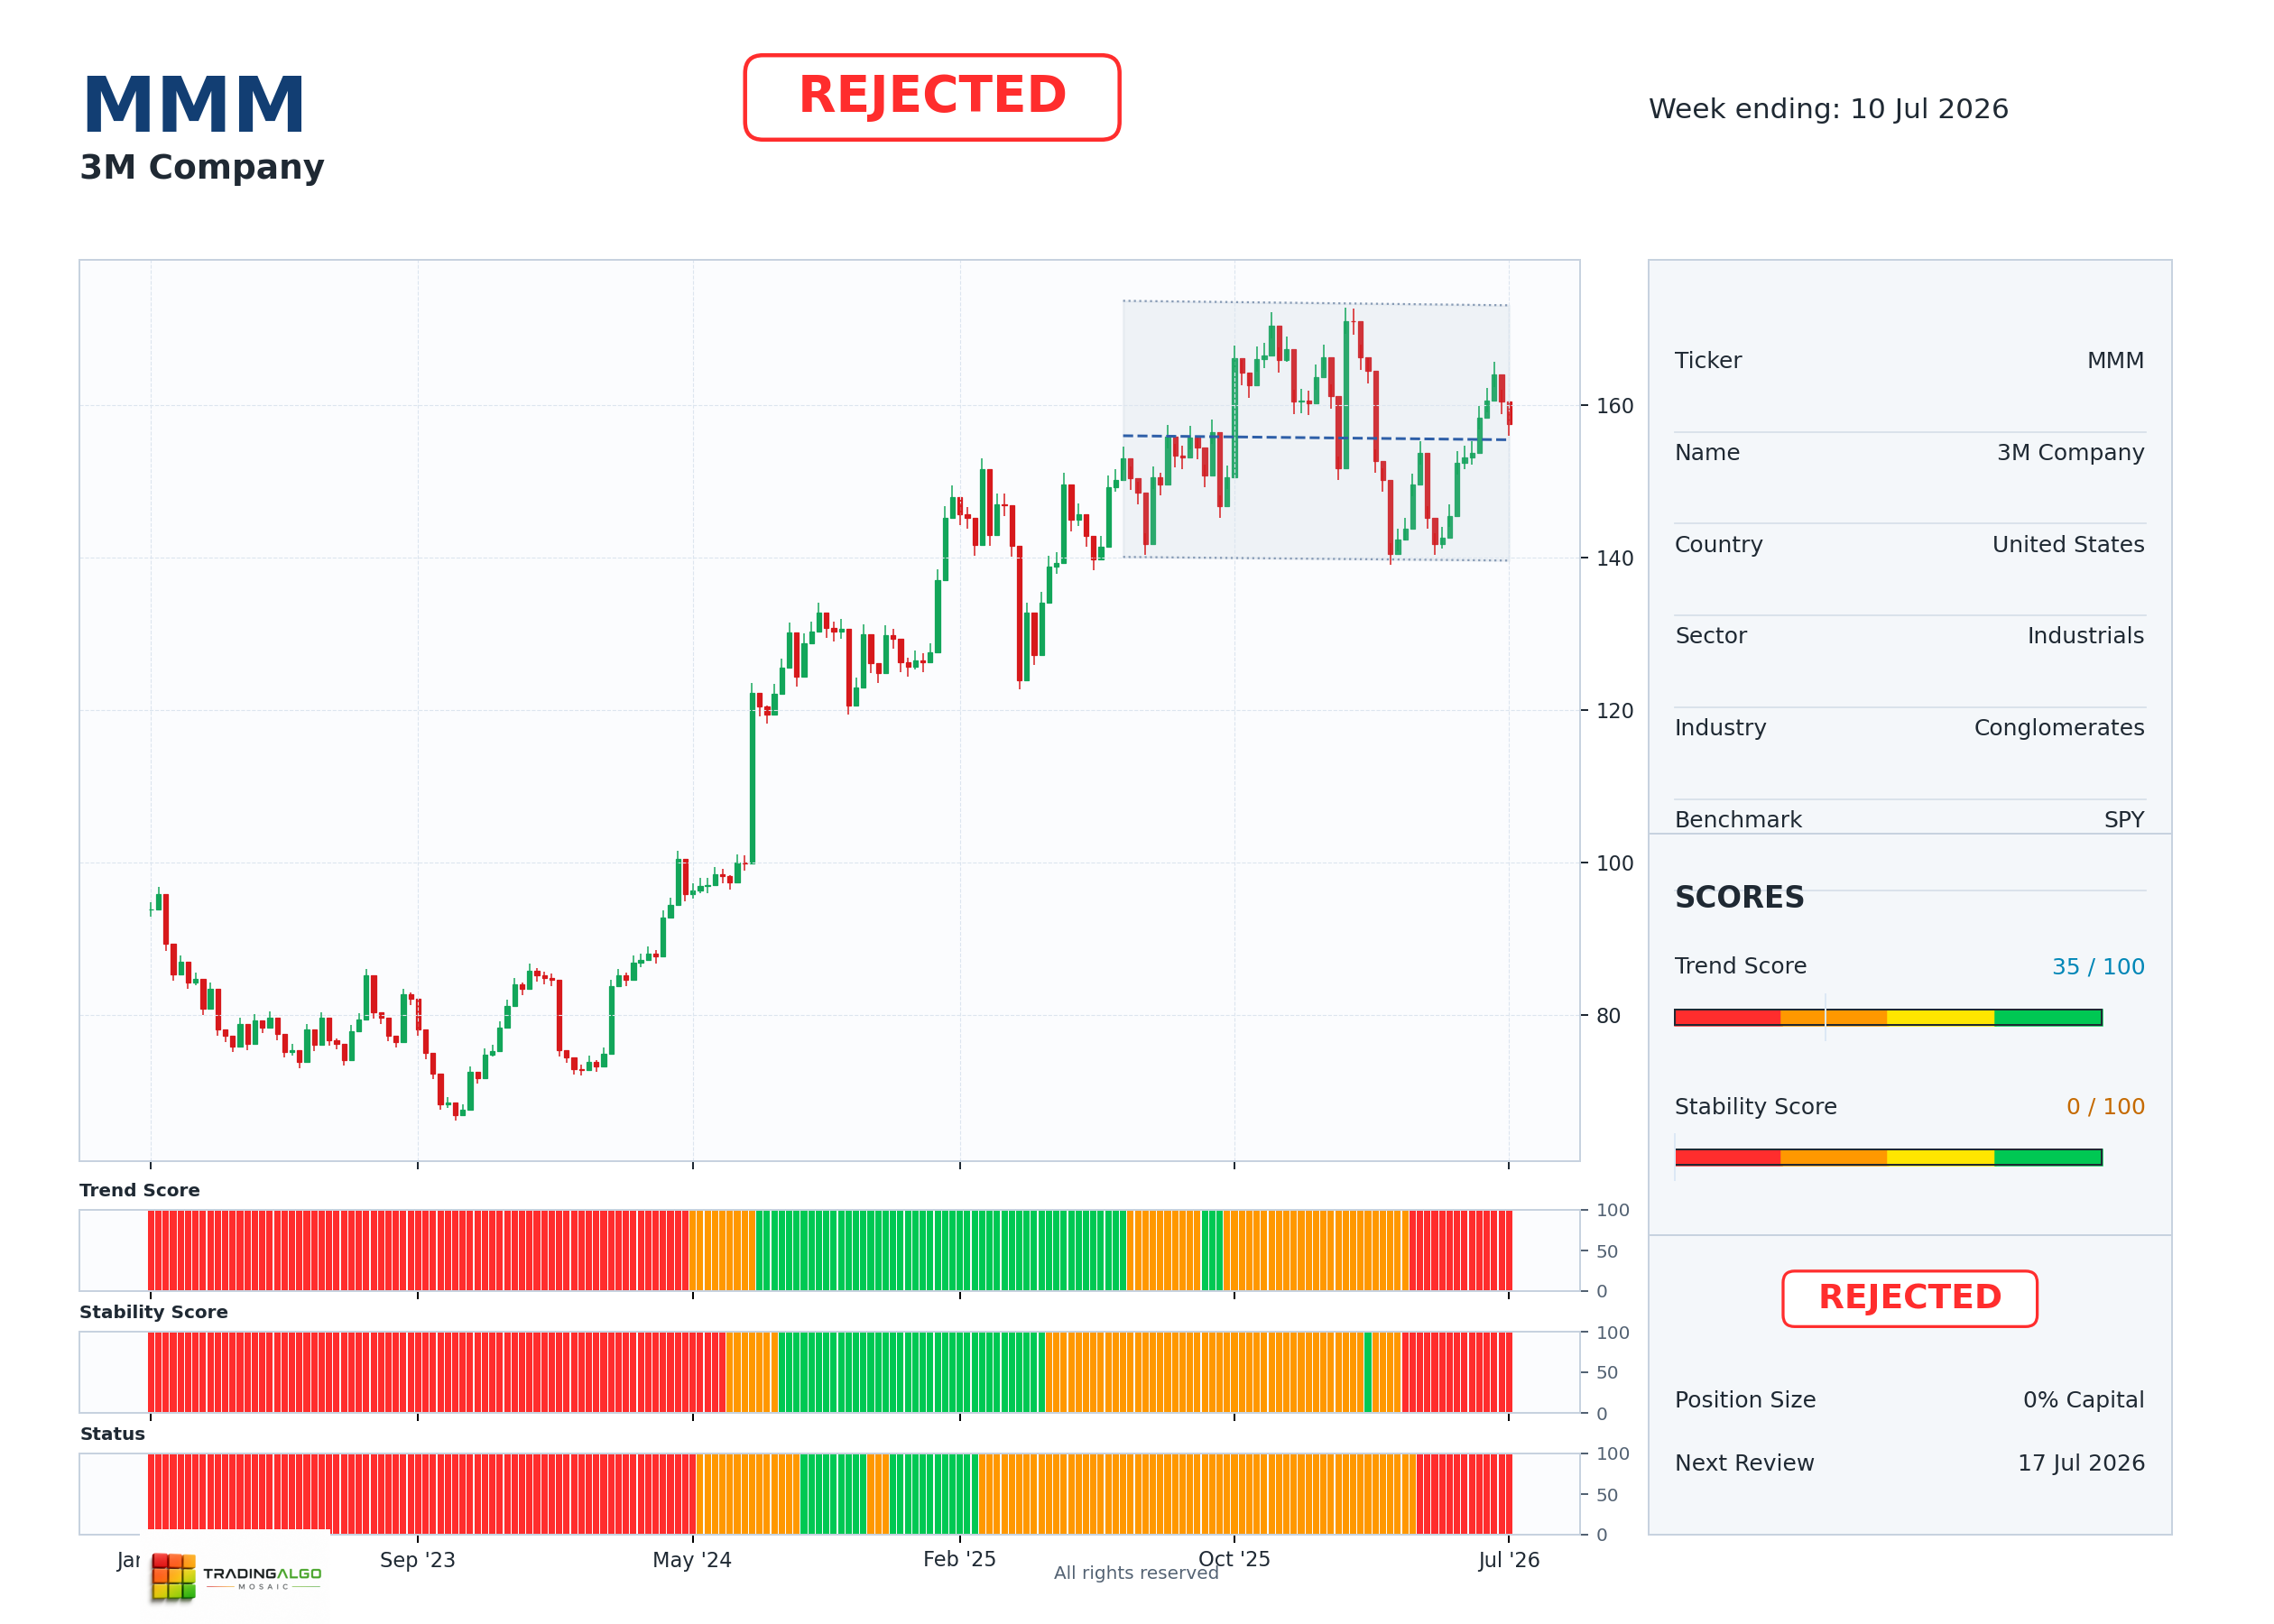This screenshot has height=1624, width=2274.
Task: Click the 'SPY' benchmark value
Action: coord(2124,820)
